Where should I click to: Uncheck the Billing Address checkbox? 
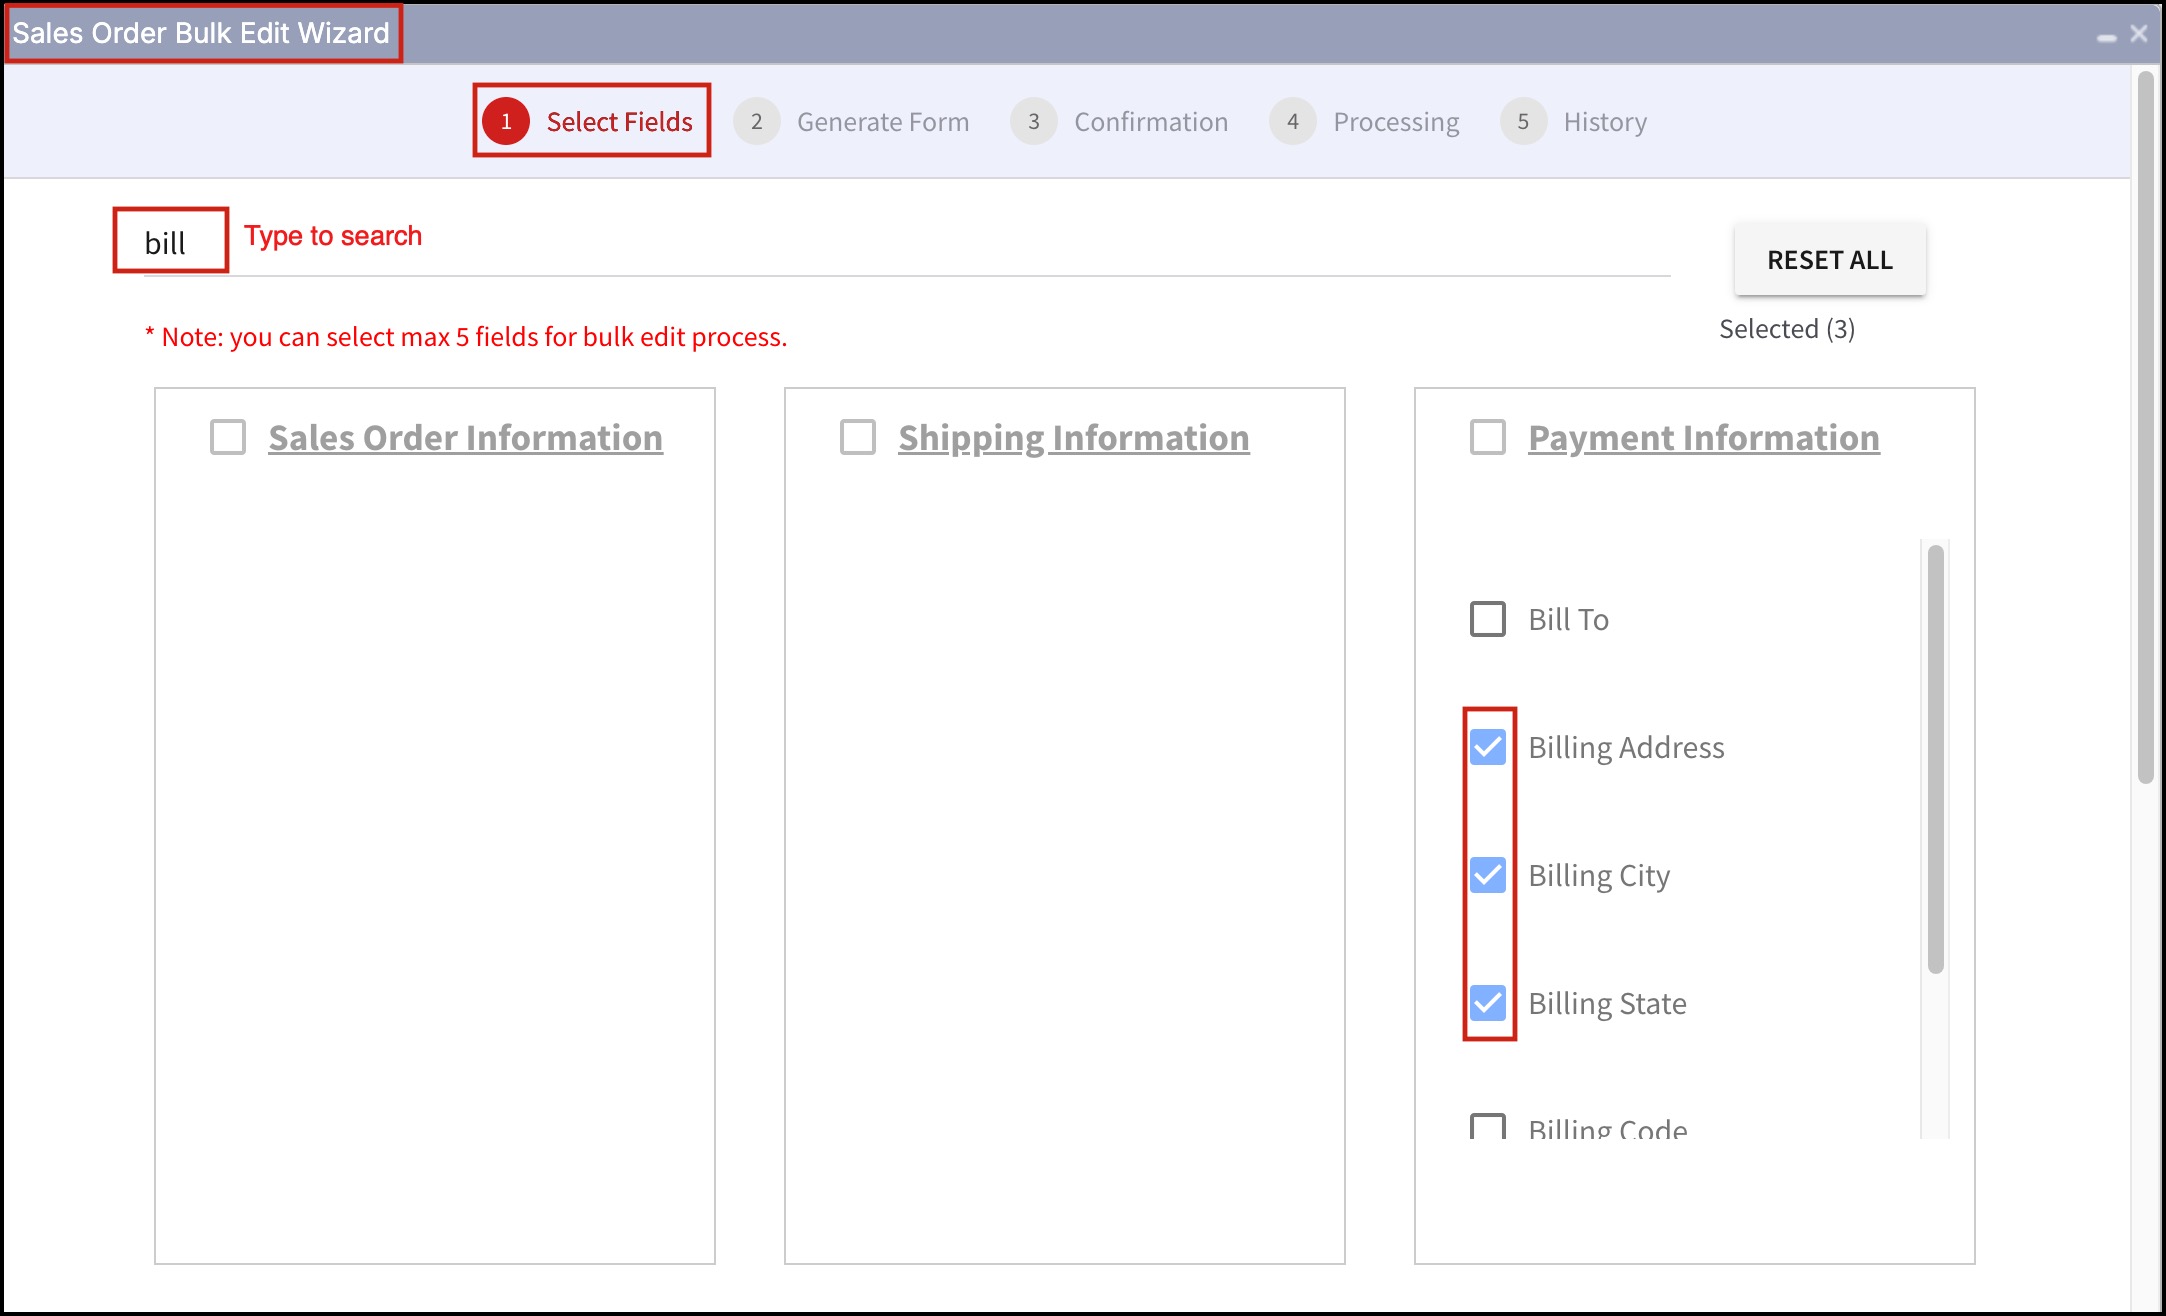pyautogui.click(x=1487, y=747)
